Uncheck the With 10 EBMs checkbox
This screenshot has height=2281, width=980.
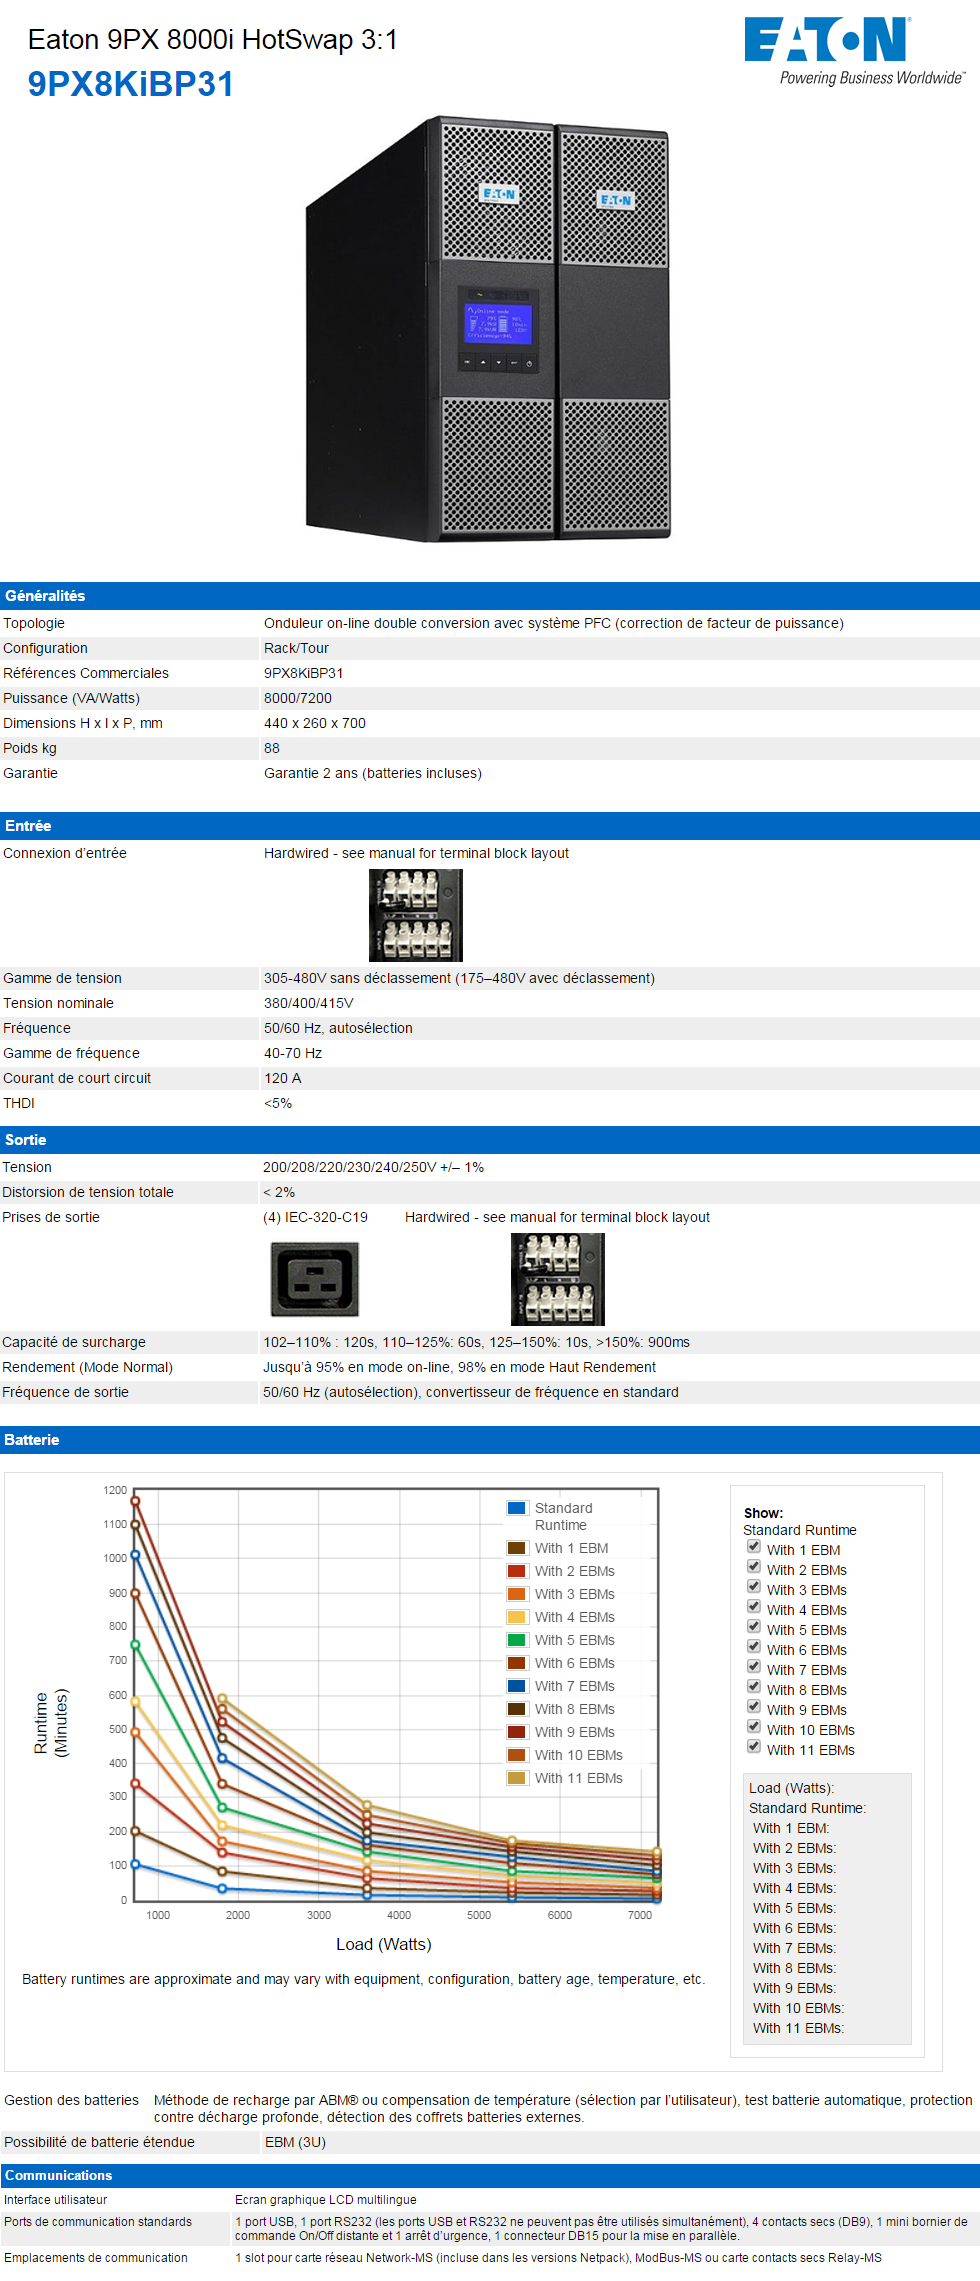(x=754, y=1727)
